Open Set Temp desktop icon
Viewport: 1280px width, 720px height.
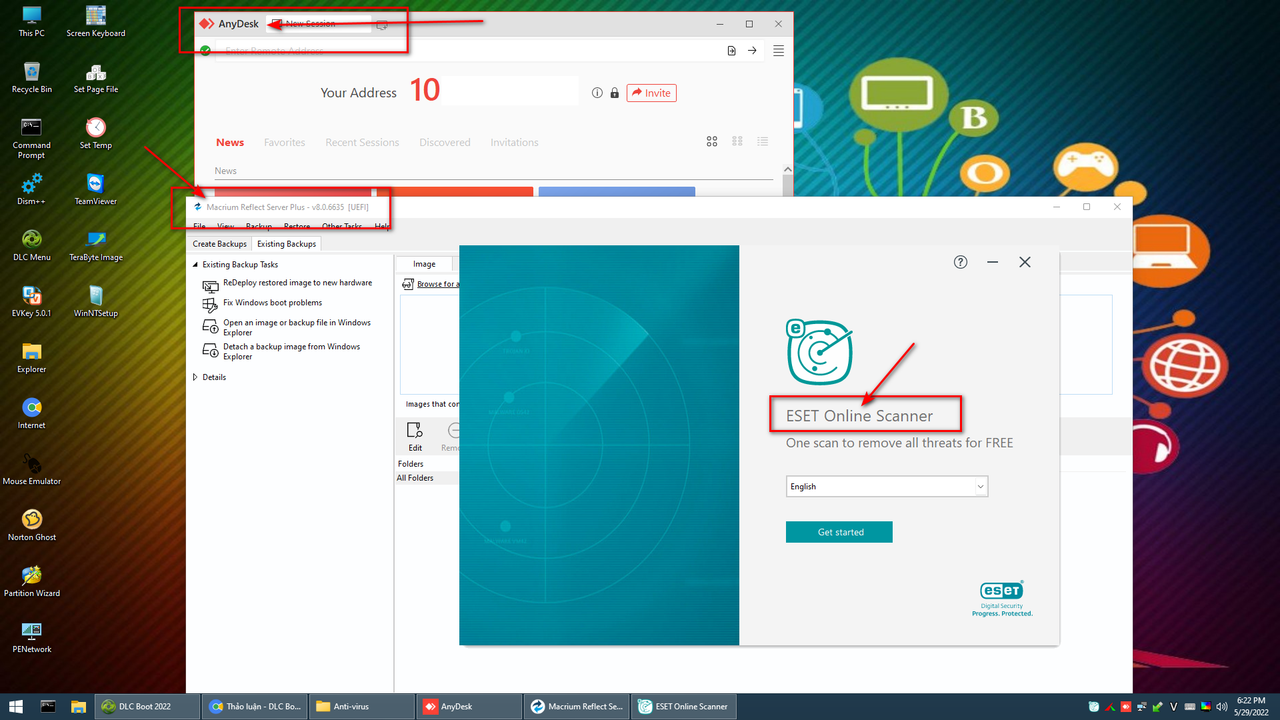(x=96, y=133)
